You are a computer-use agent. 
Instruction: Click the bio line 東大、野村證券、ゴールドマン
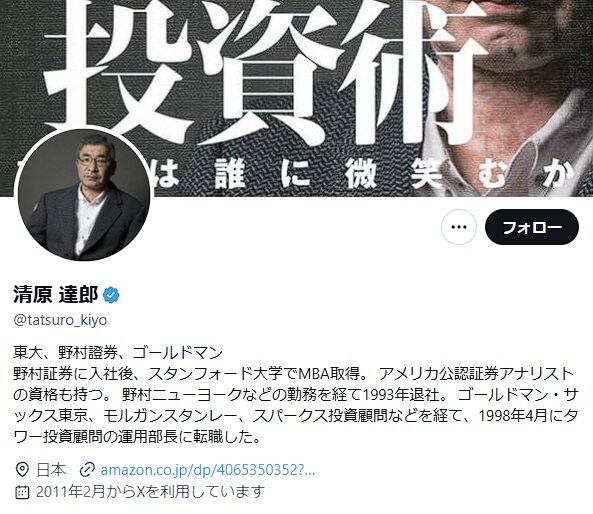tap(118, 353)
